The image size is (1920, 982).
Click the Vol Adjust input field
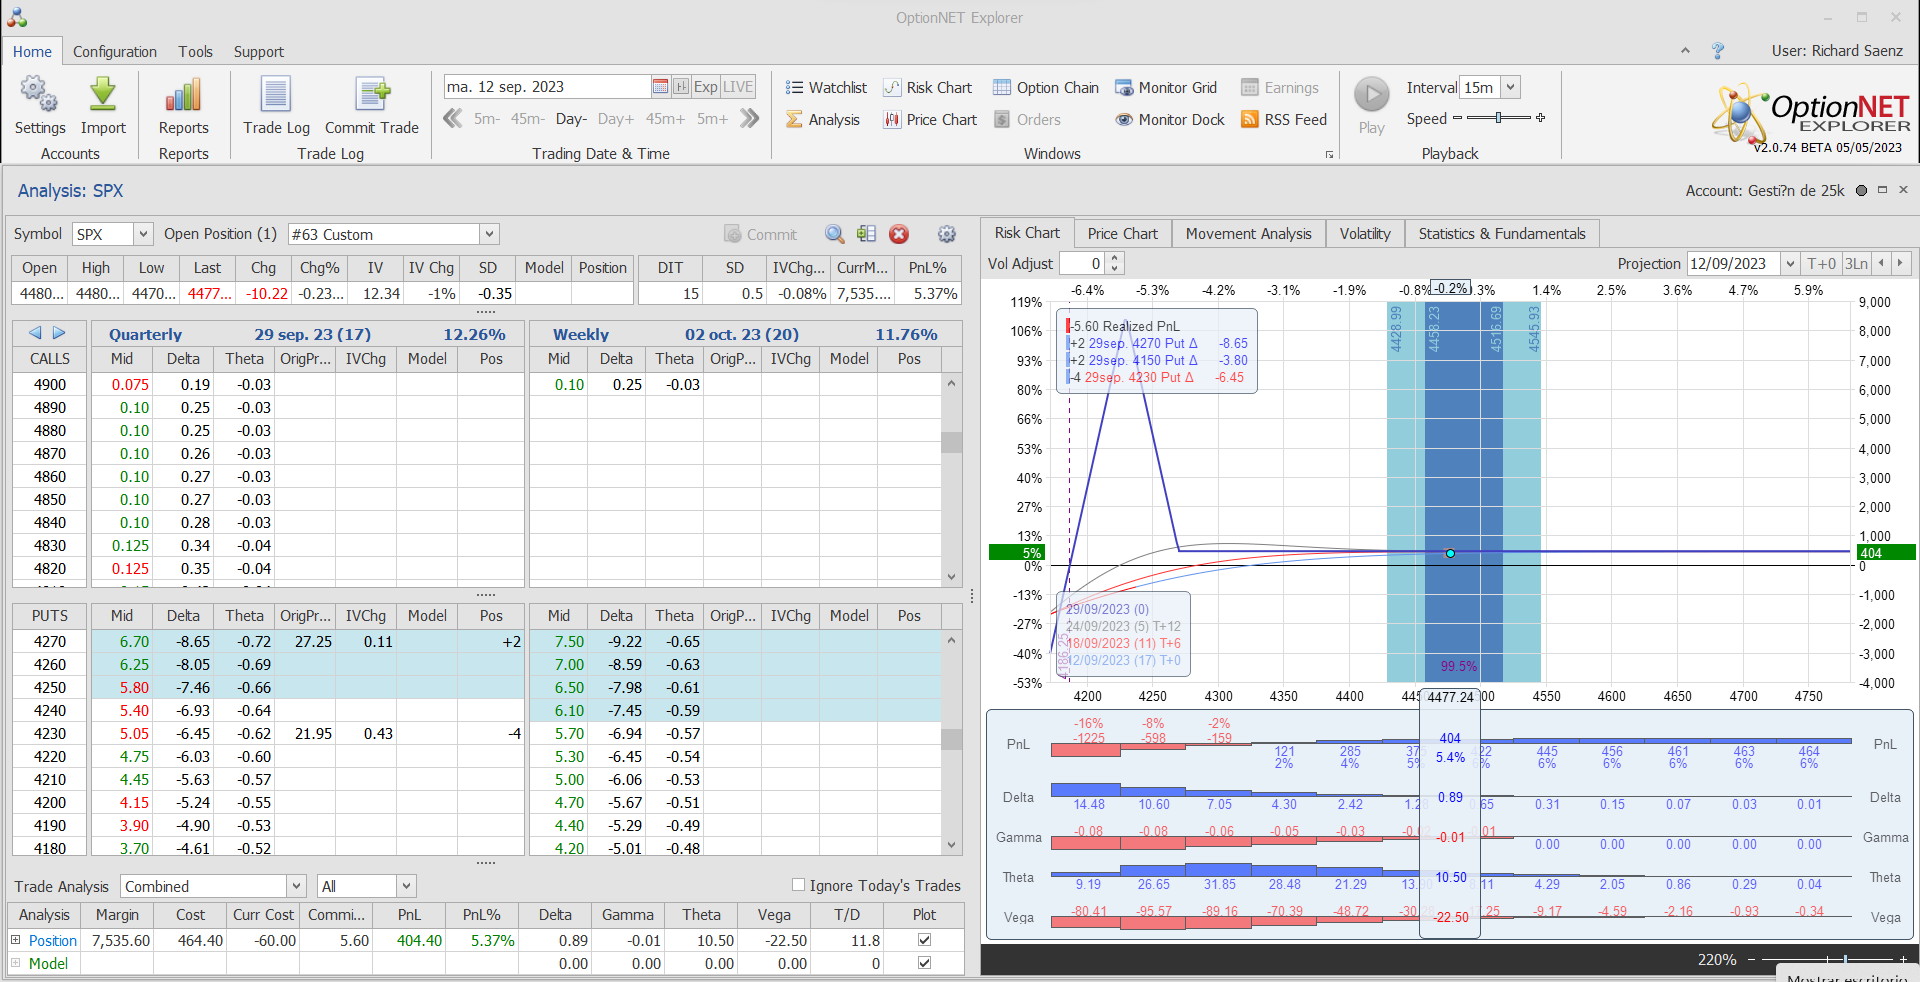(x=1082, y=264)
